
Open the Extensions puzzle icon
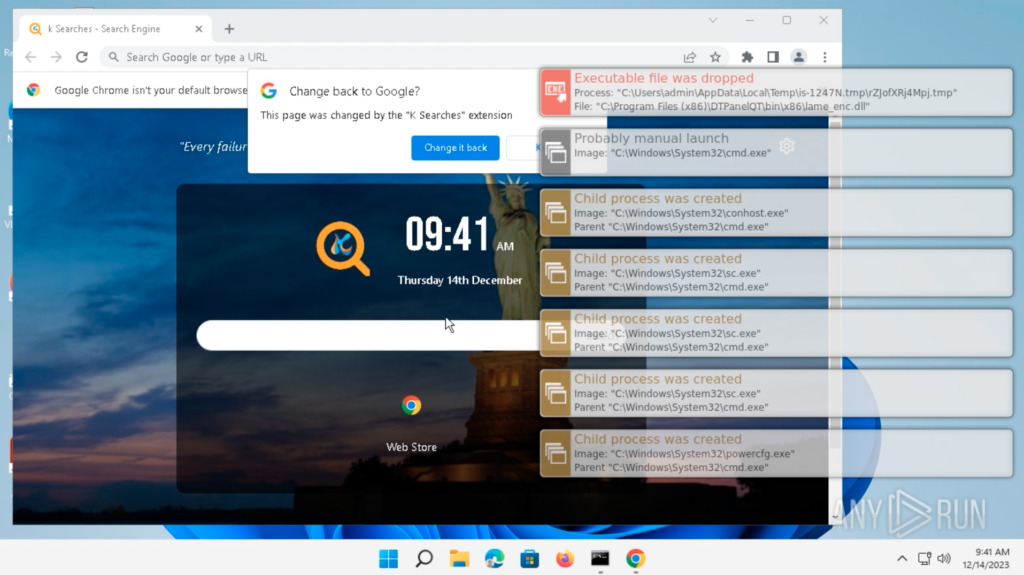(747, 57)
